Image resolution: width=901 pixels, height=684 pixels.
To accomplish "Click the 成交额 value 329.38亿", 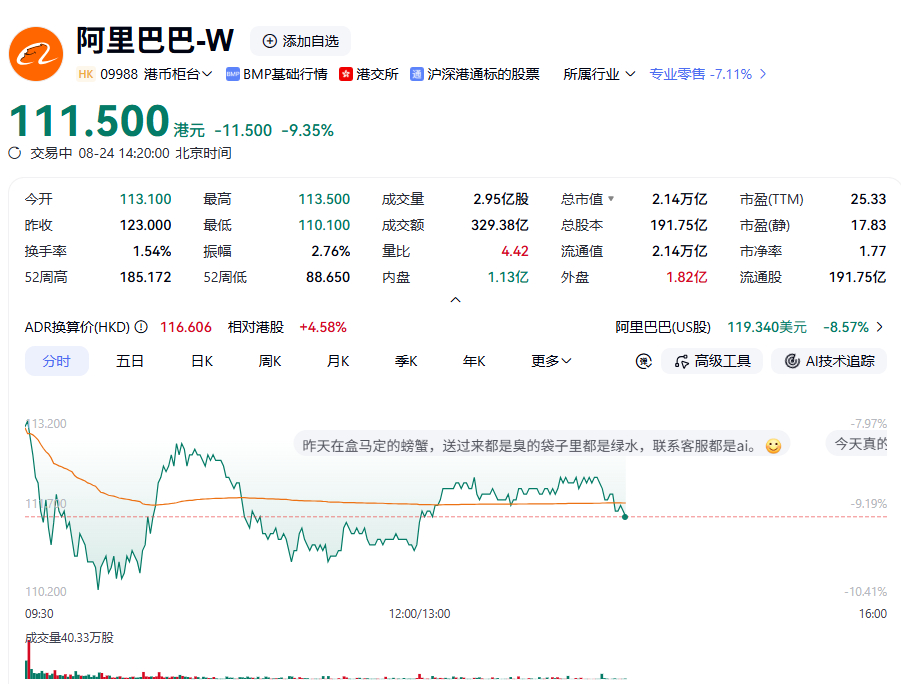I will [500, 225].
